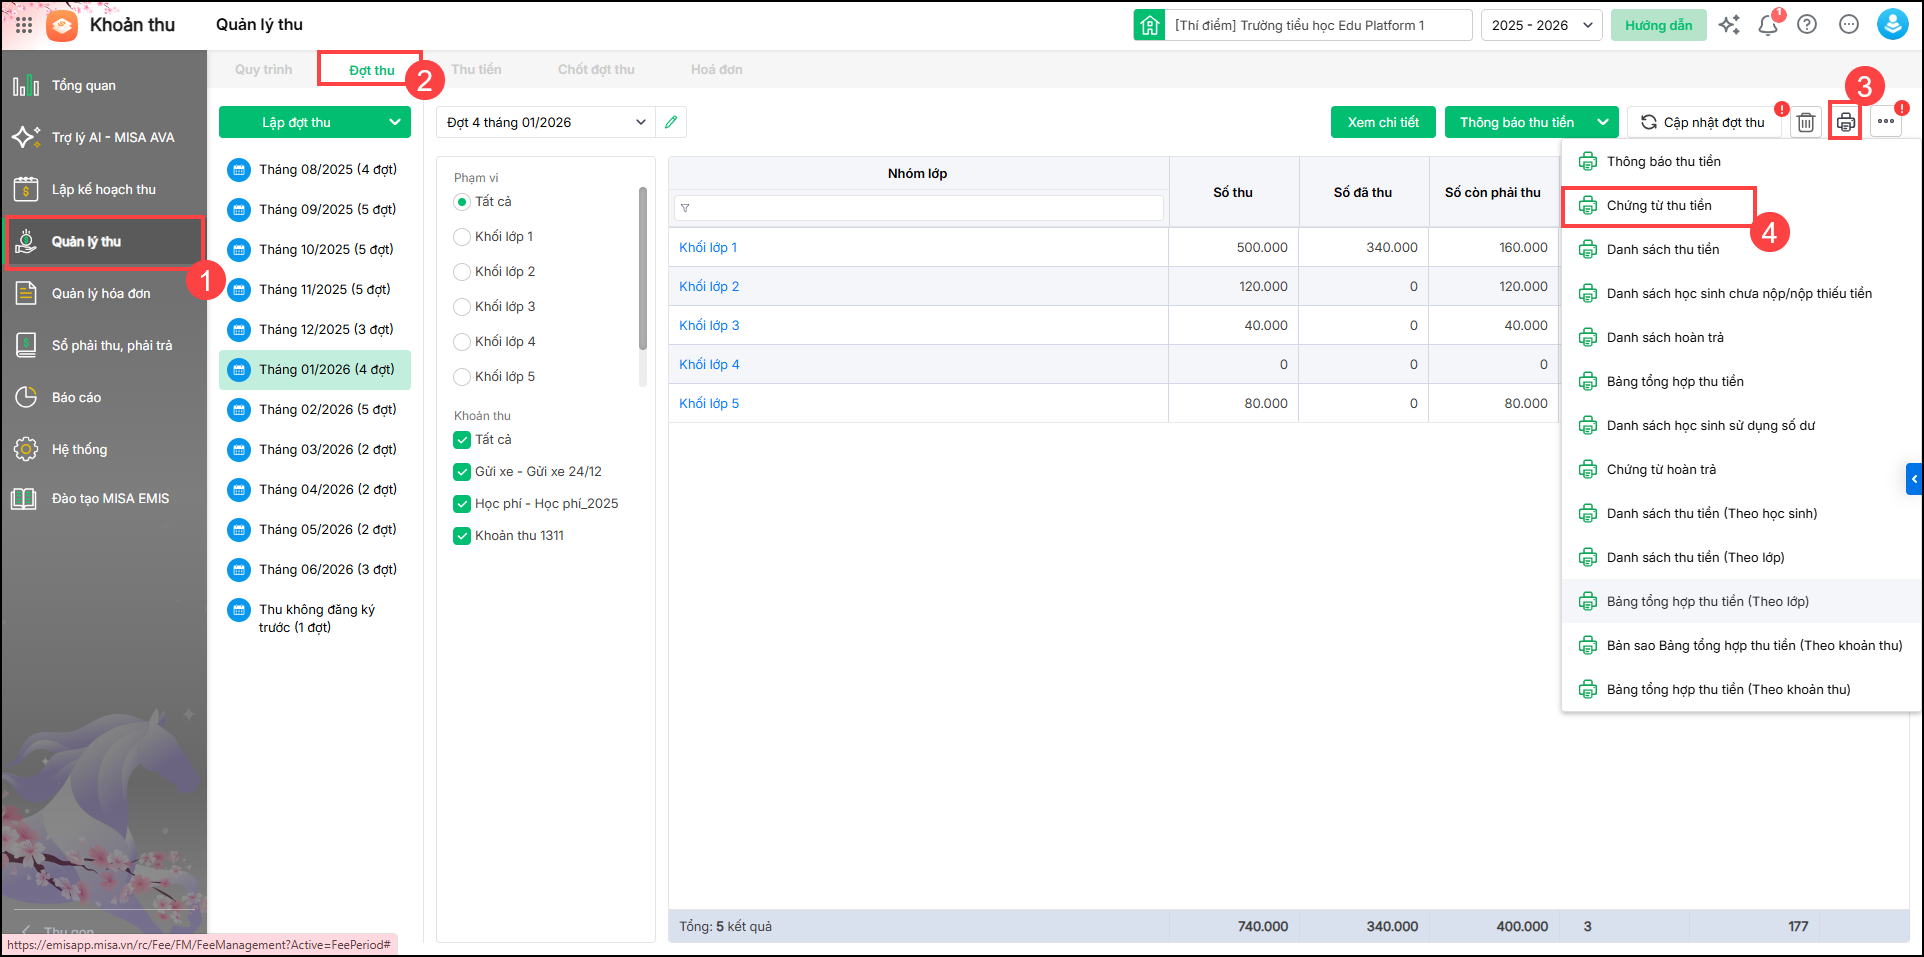Viewport: 1924px width, 957px height.
Task: Expand the Thông báo thu tiền arrow
Action: pyautogui.click(x=1603, y=122)
